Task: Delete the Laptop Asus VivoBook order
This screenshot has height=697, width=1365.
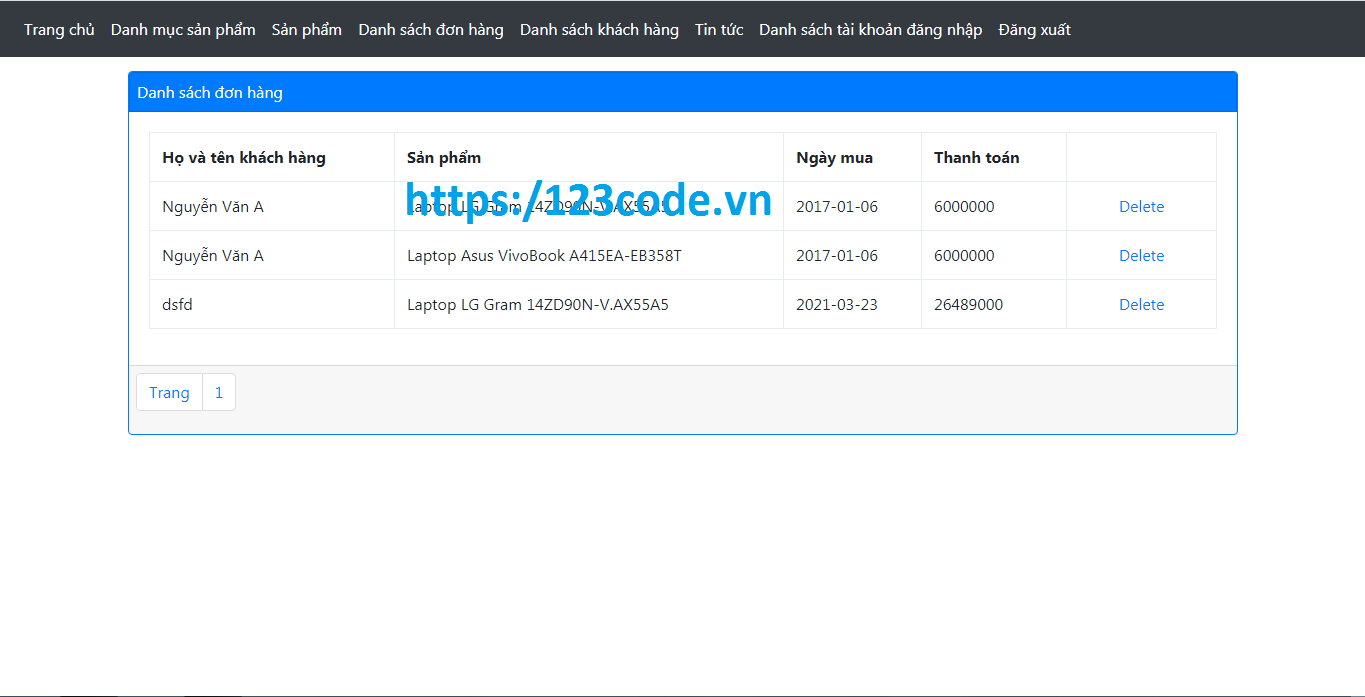Action: [1141, 255]
